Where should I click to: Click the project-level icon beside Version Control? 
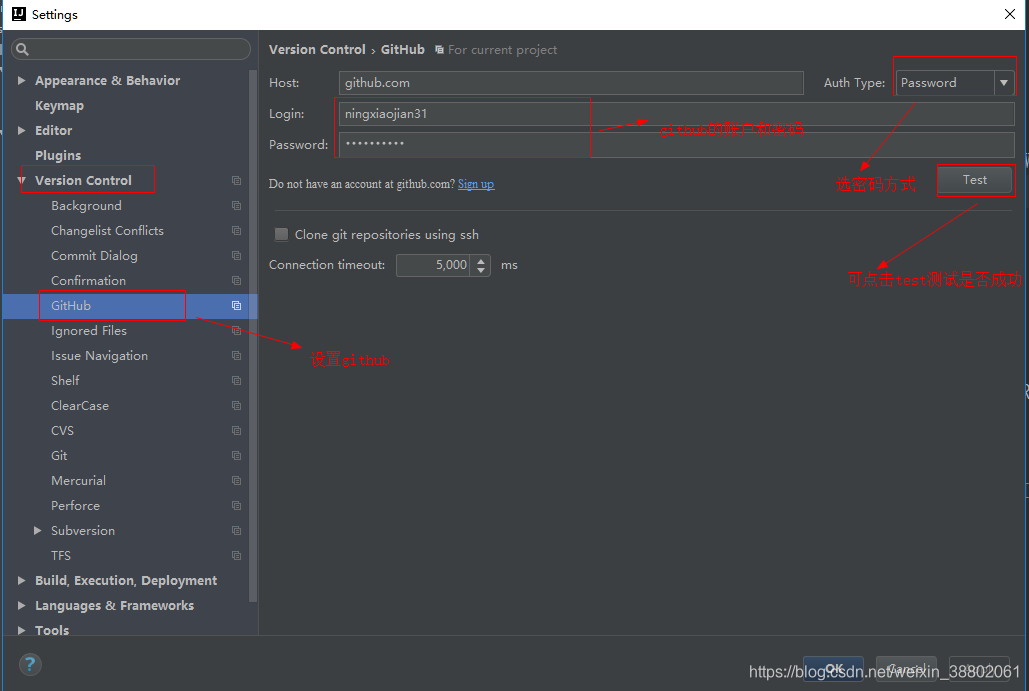click(x=236, y=180)
